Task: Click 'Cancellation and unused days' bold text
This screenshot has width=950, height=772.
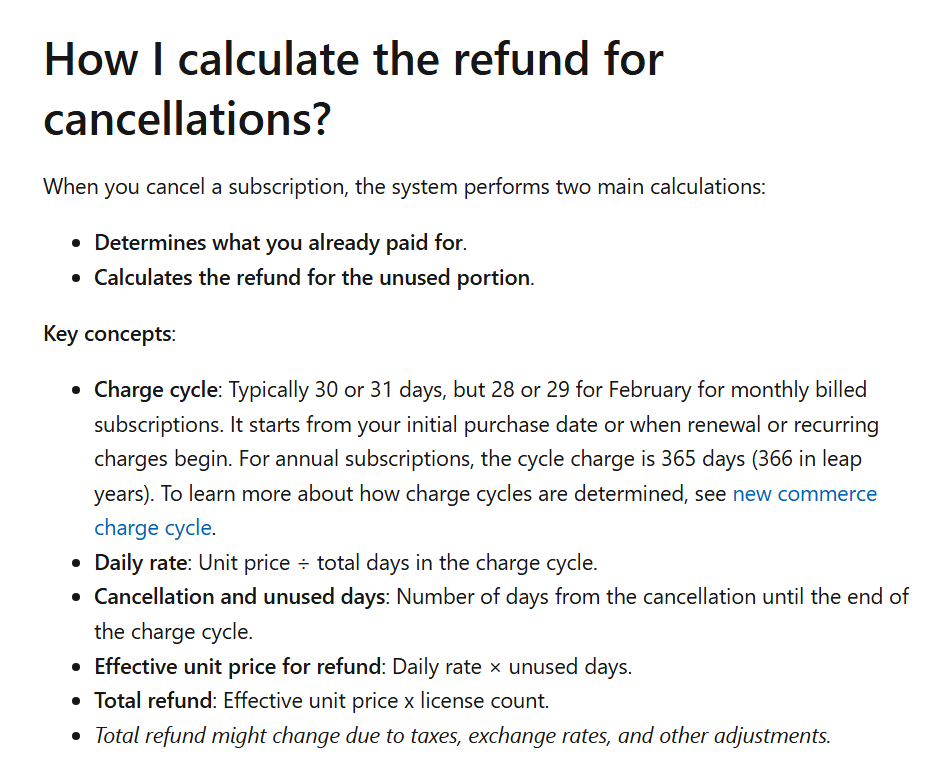Action: click(240, 597)
